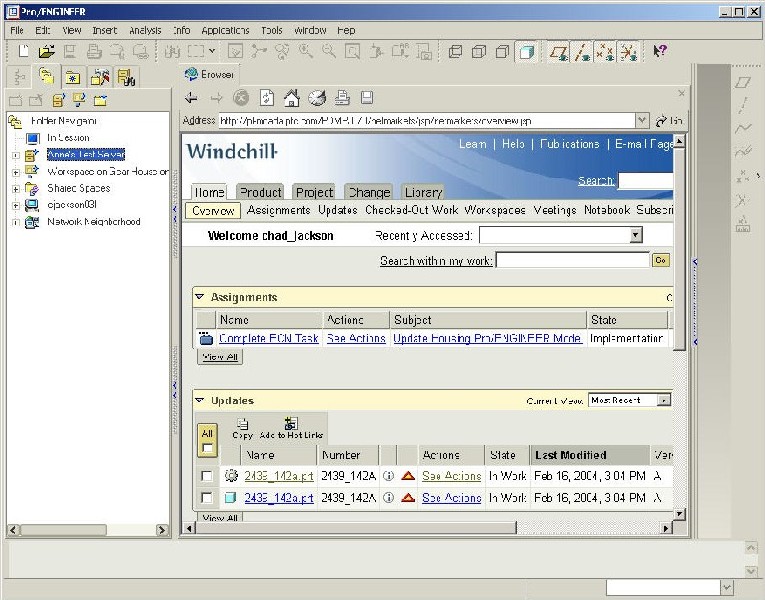Save using the floppy disk icon in the main toolbar
The image size is (765, 600).
pos(70,51)
